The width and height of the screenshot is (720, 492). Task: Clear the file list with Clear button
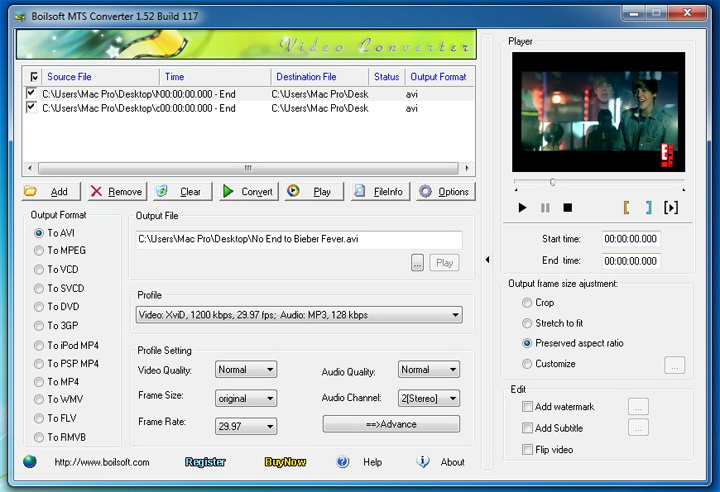(x=180, y=191)
